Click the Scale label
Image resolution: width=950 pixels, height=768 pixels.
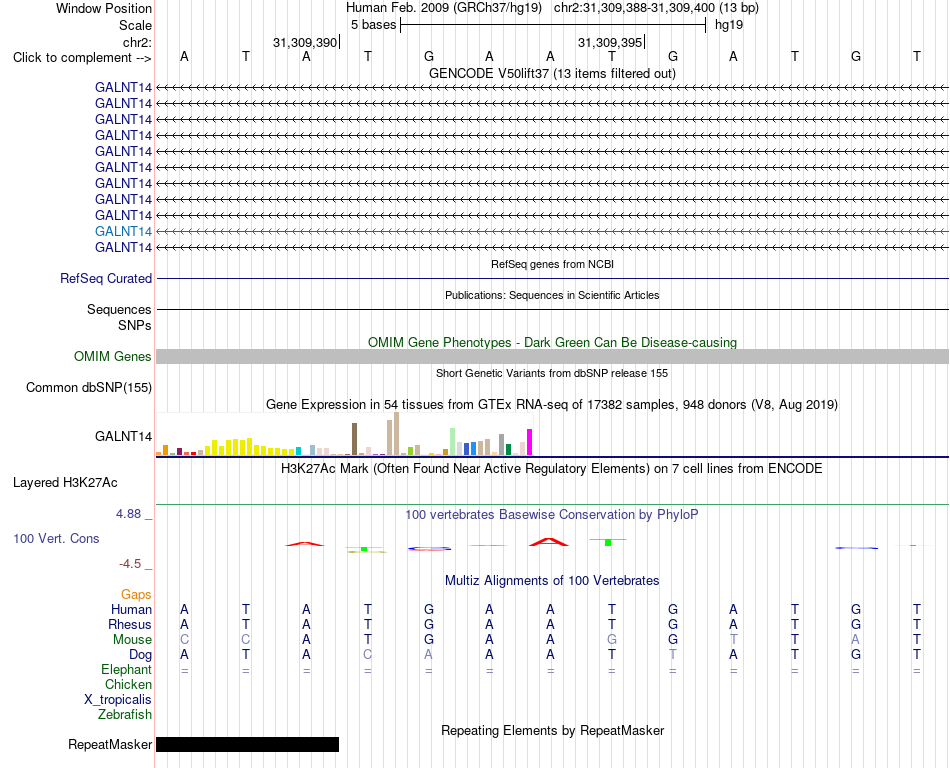[135, 25]
